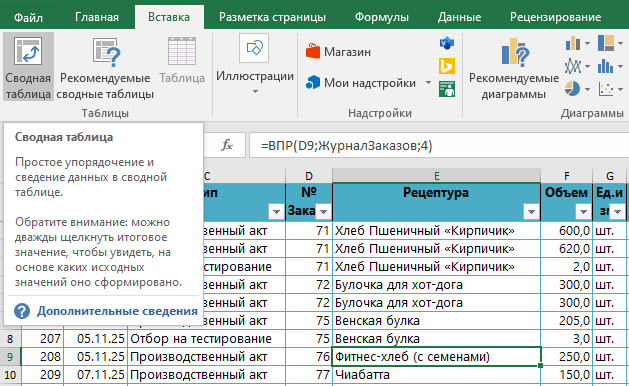Select column E header
This screenshot has width=629, height=386.
click(436, 176)
